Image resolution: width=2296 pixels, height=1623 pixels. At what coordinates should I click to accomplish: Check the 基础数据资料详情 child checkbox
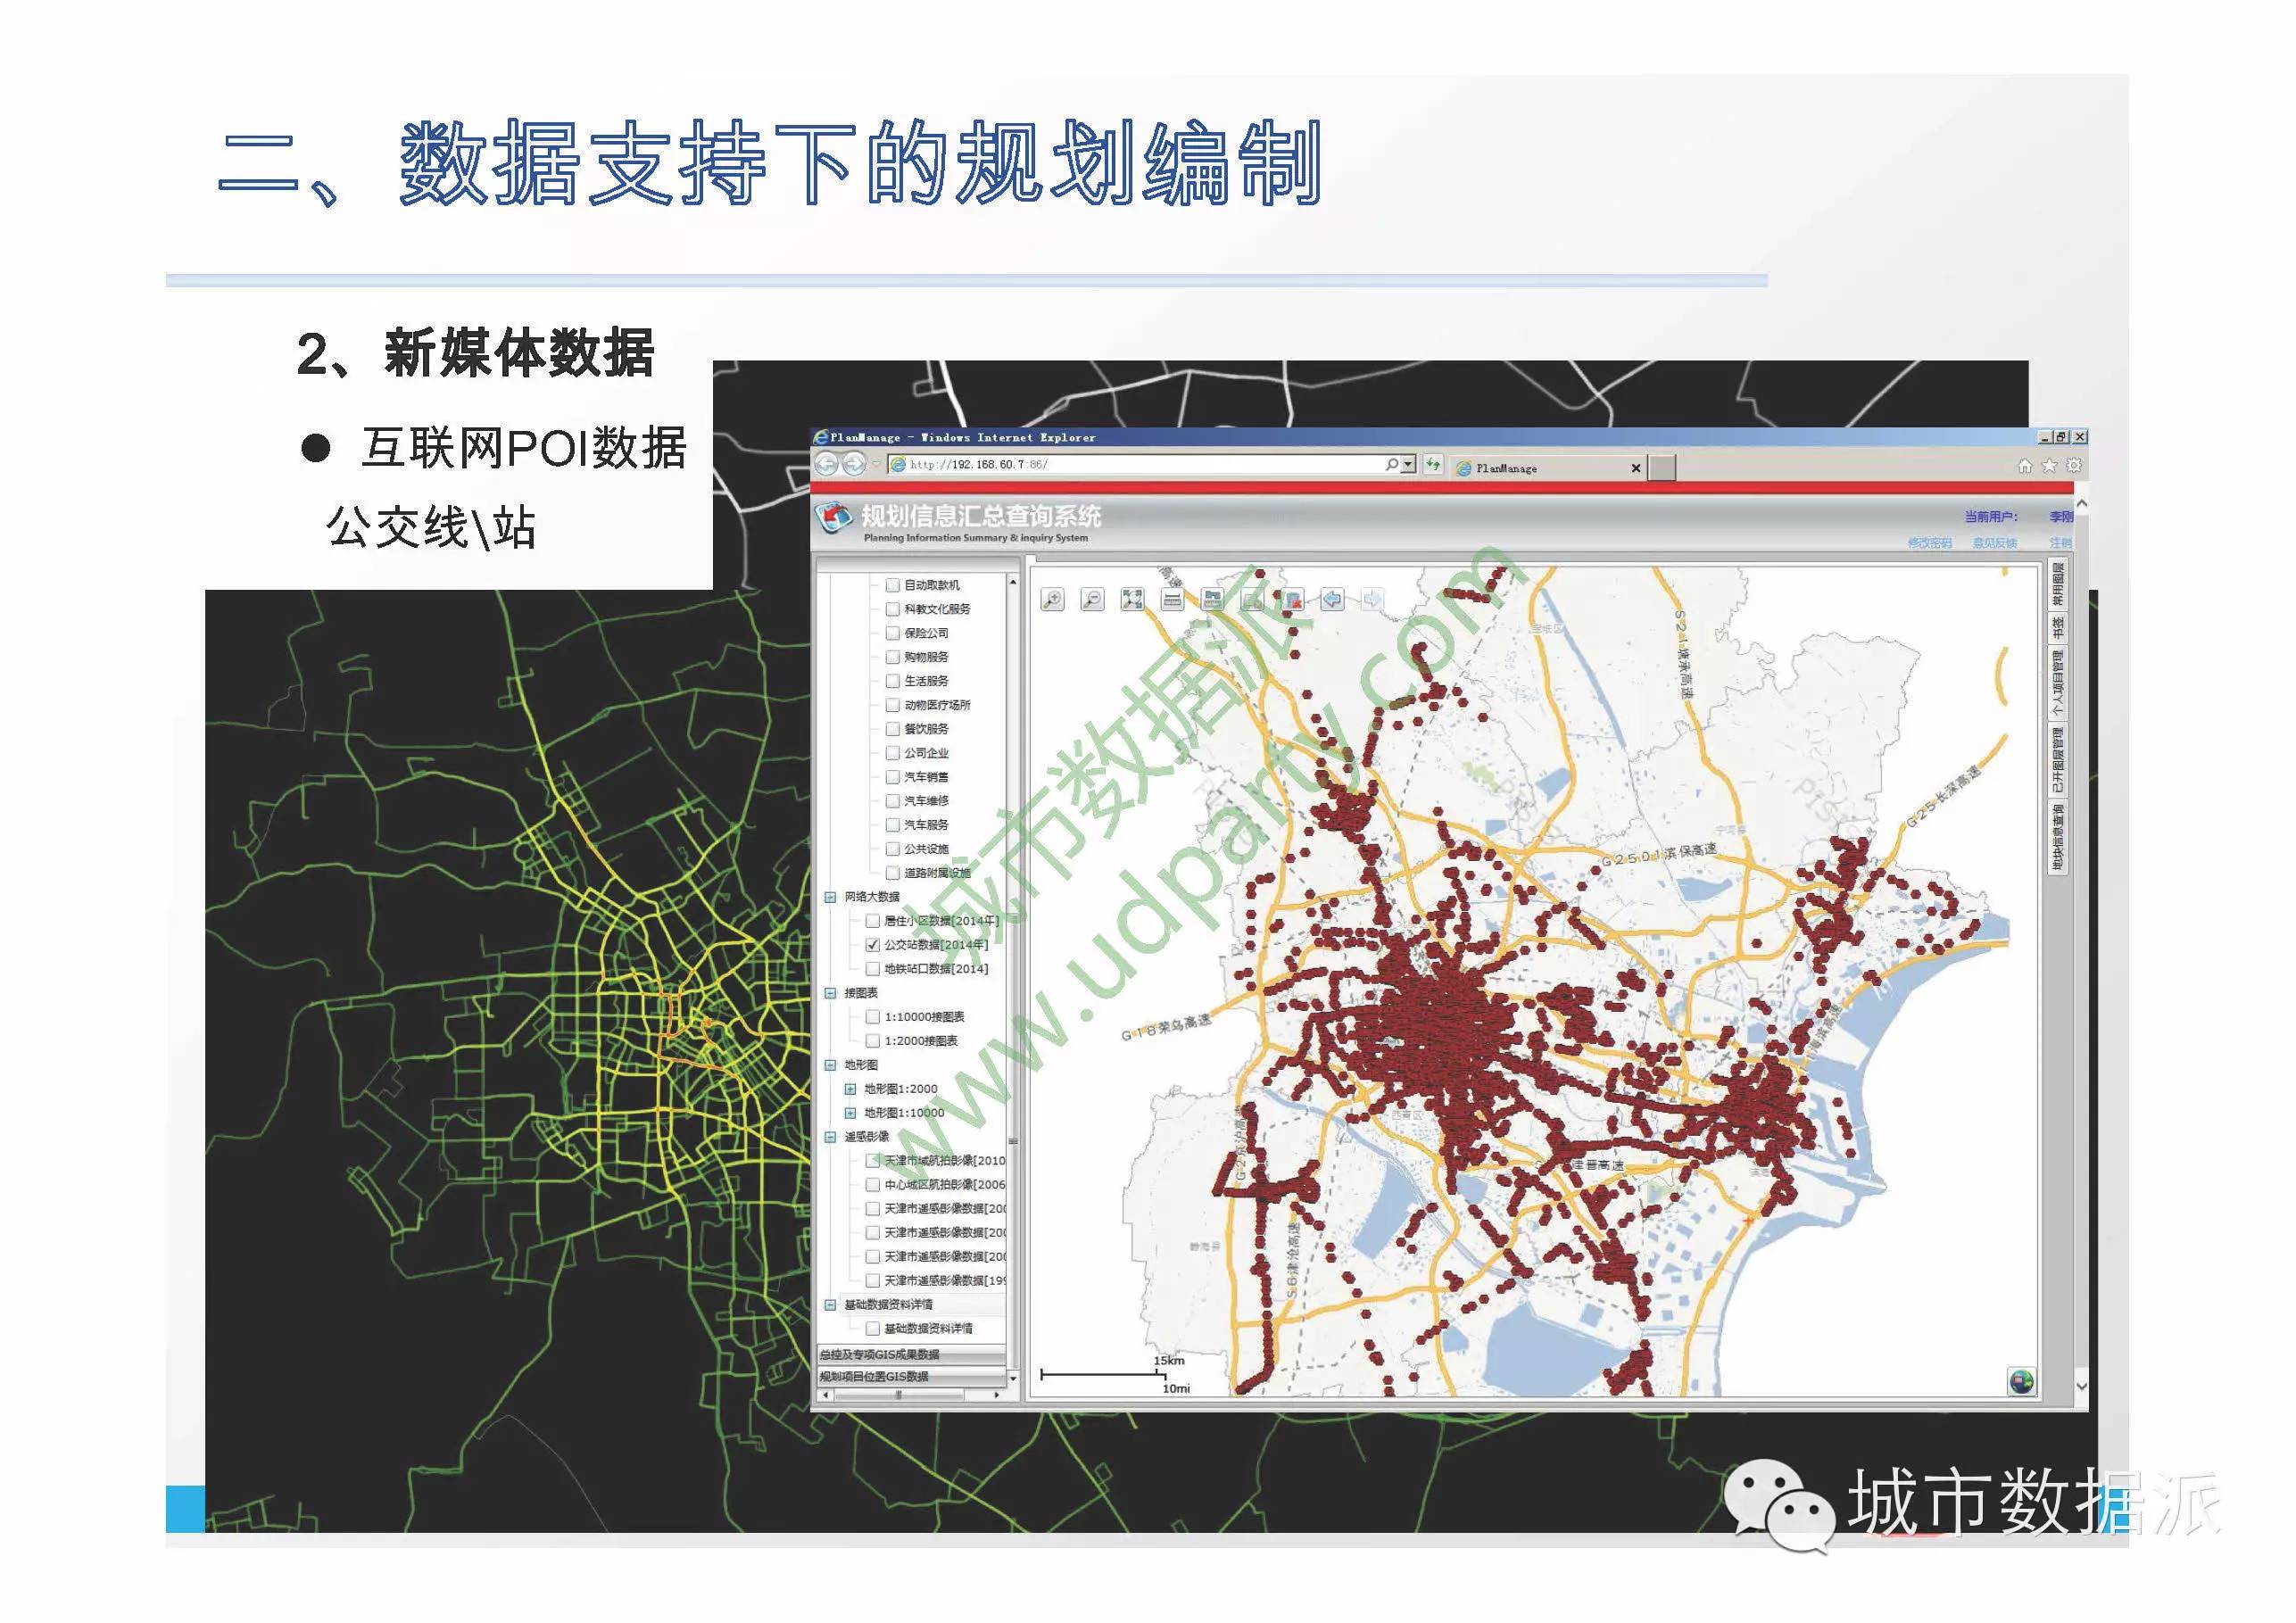point(872,1329)
